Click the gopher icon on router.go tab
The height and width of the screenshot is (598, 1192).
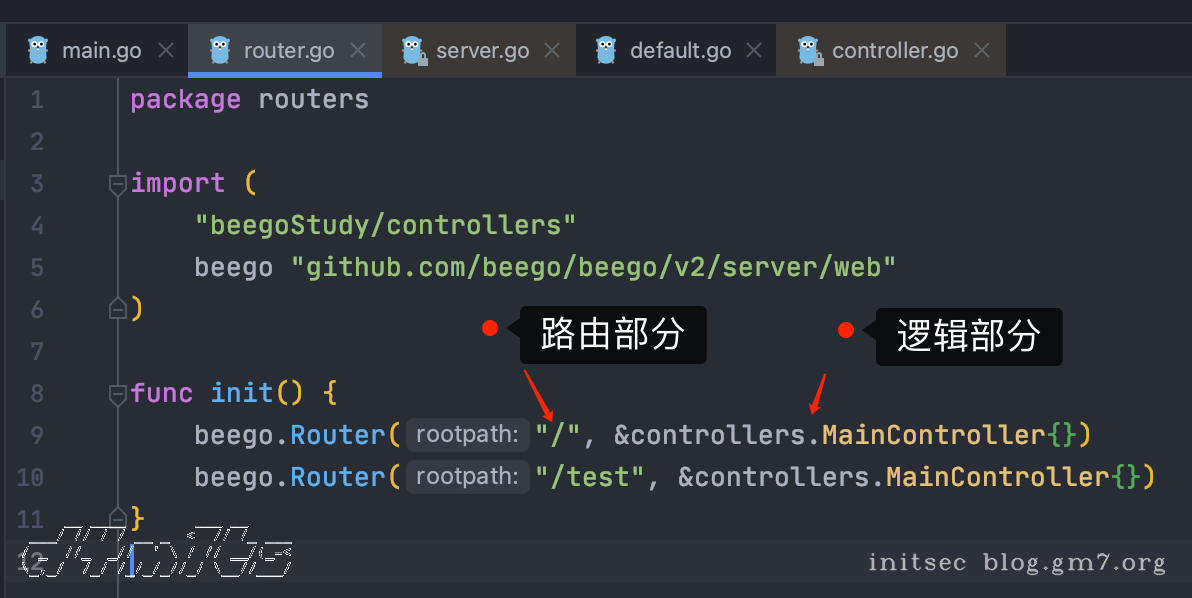[220, 50]
